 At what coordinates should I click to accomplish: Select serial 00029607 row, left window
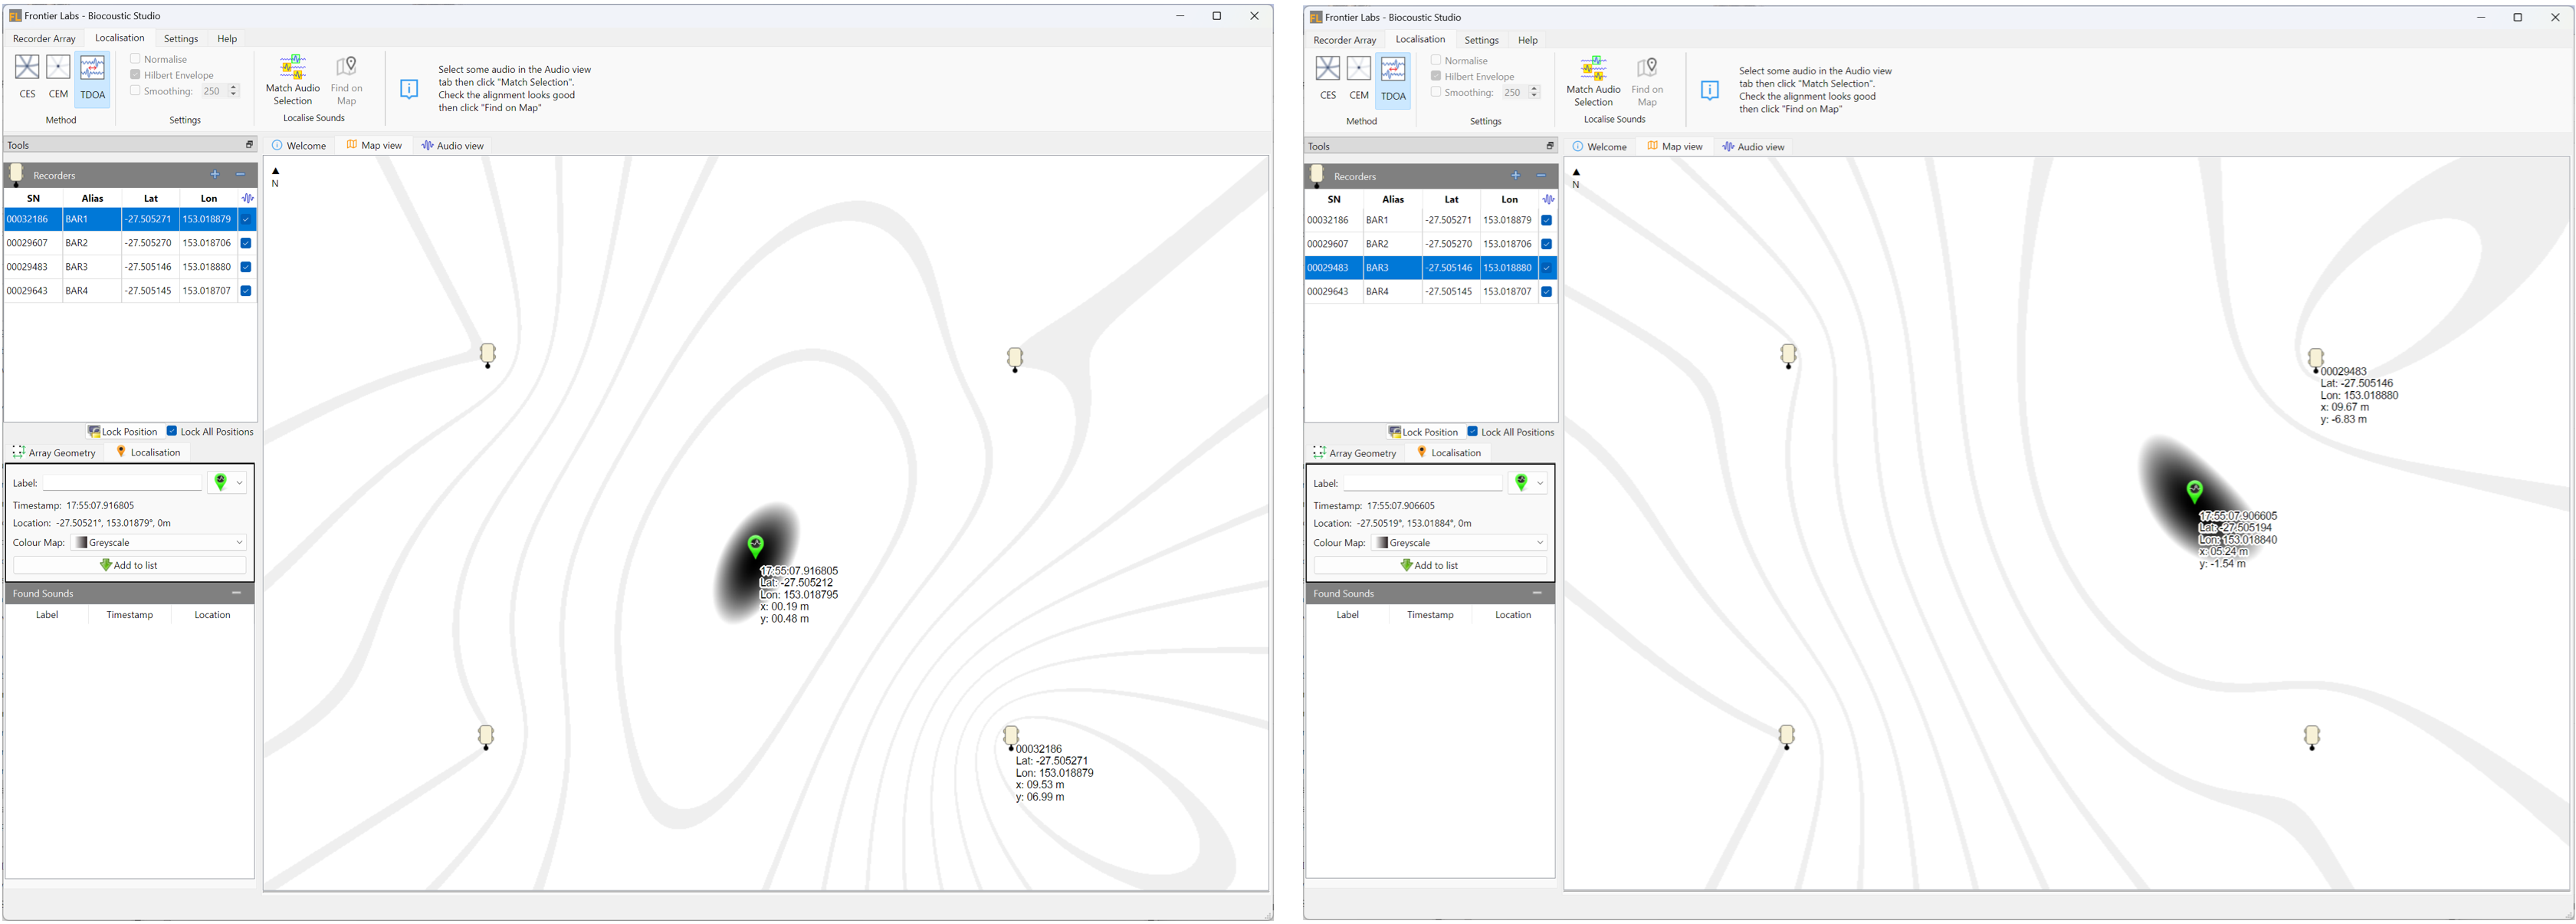(x=130, y=243)
